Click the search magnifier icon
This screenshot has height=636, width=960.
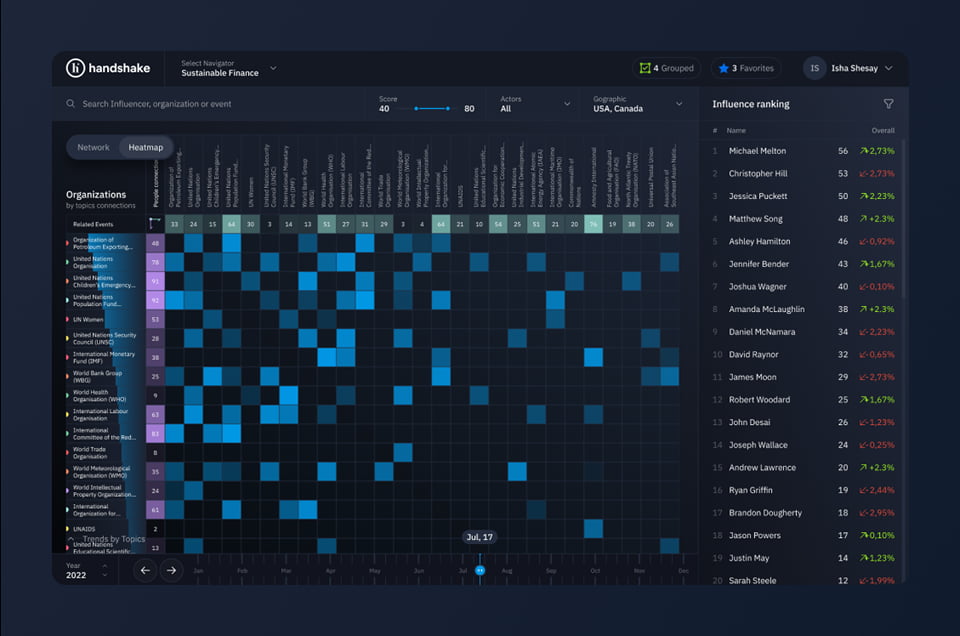coord(70,103)
